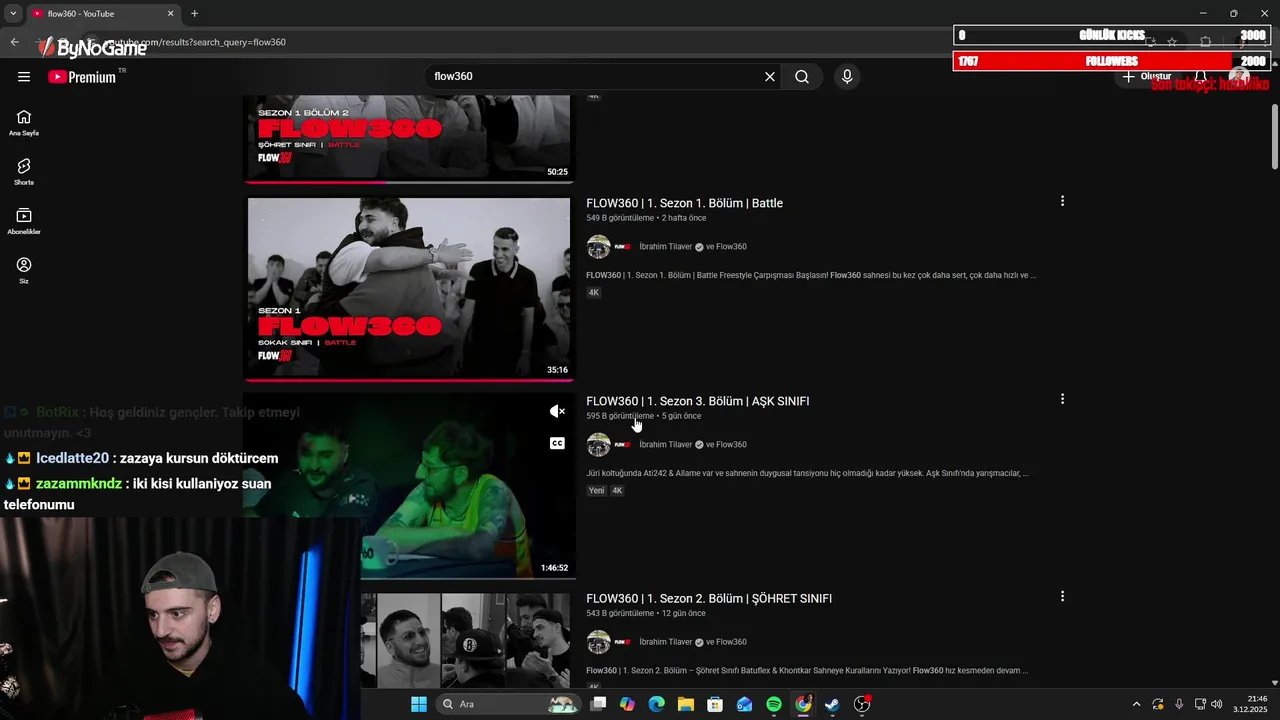Launch Copilot from the taskbar
Viewport: 1280px width, 720px height.
coord(627,704)
